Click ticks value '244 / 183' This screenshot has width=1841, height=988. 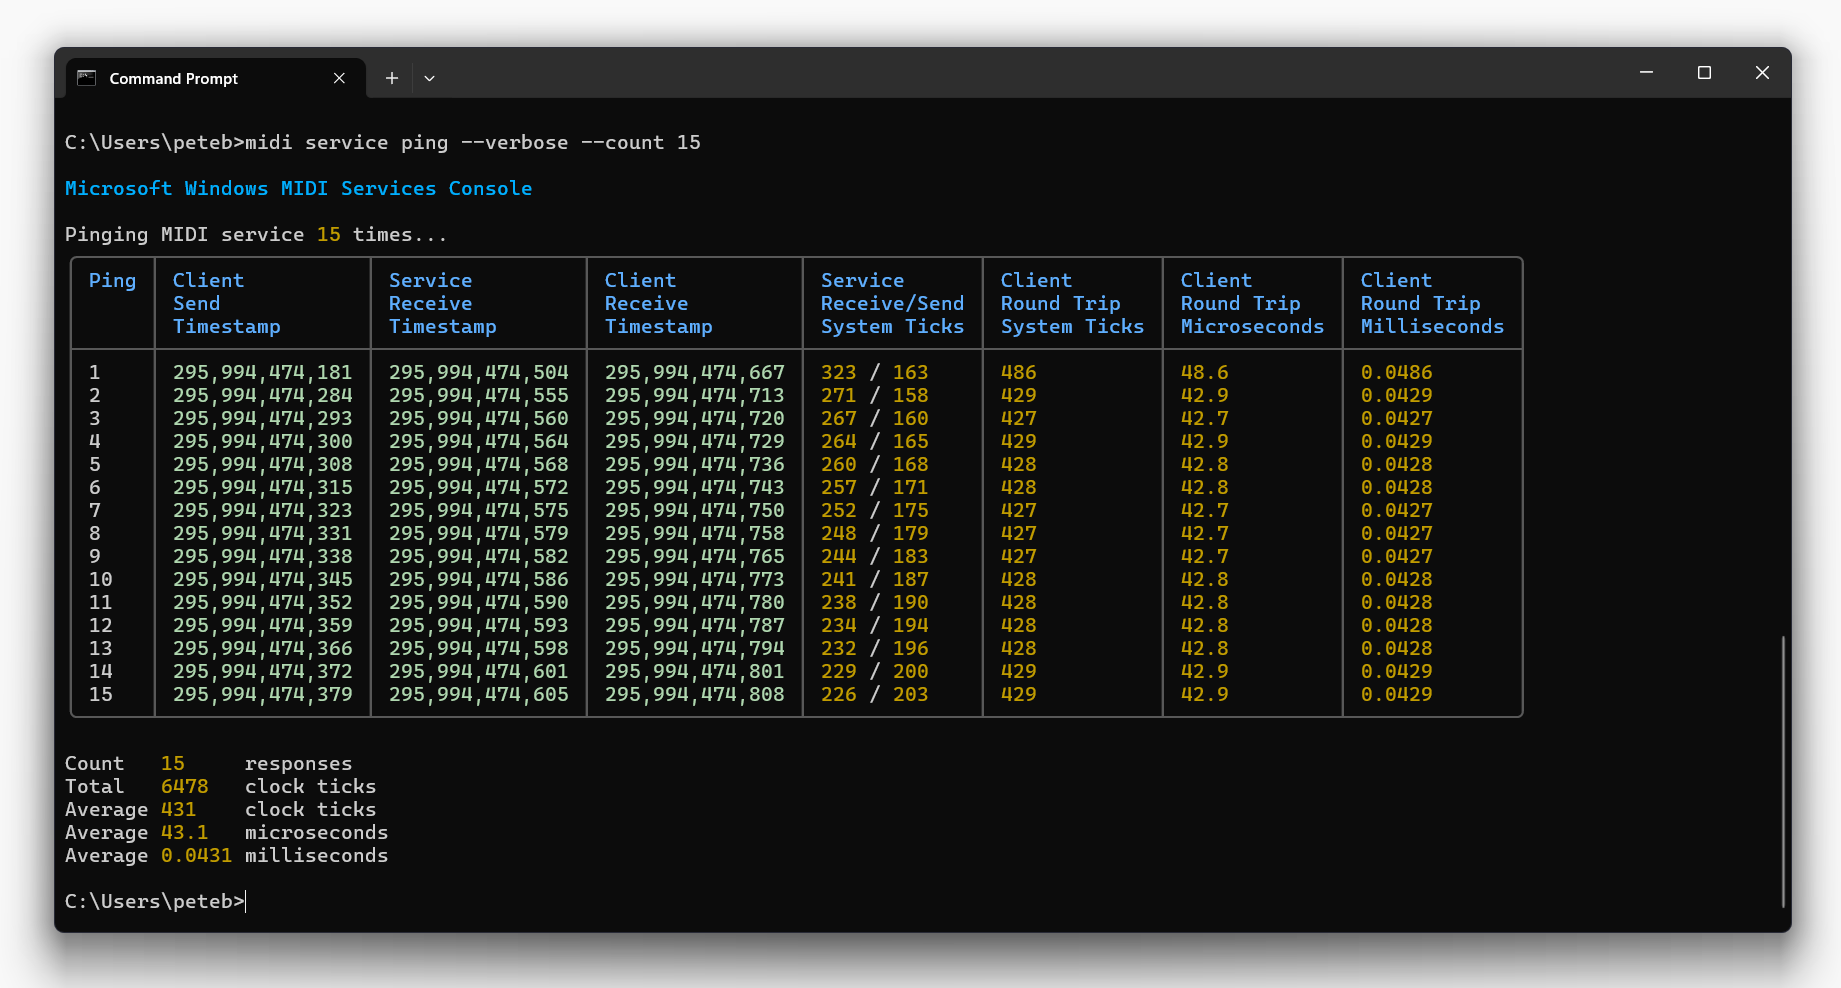pos(875,557)
